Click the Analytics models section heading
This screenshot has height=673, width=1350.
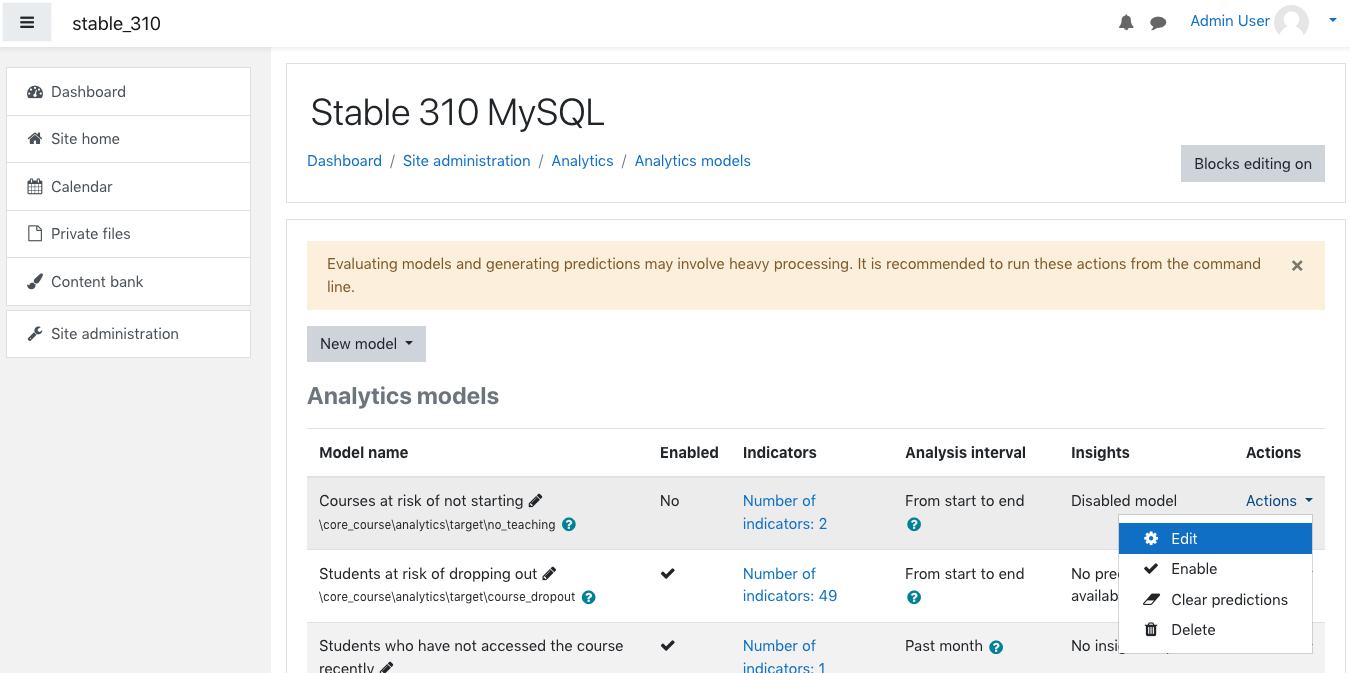(403, 396)
